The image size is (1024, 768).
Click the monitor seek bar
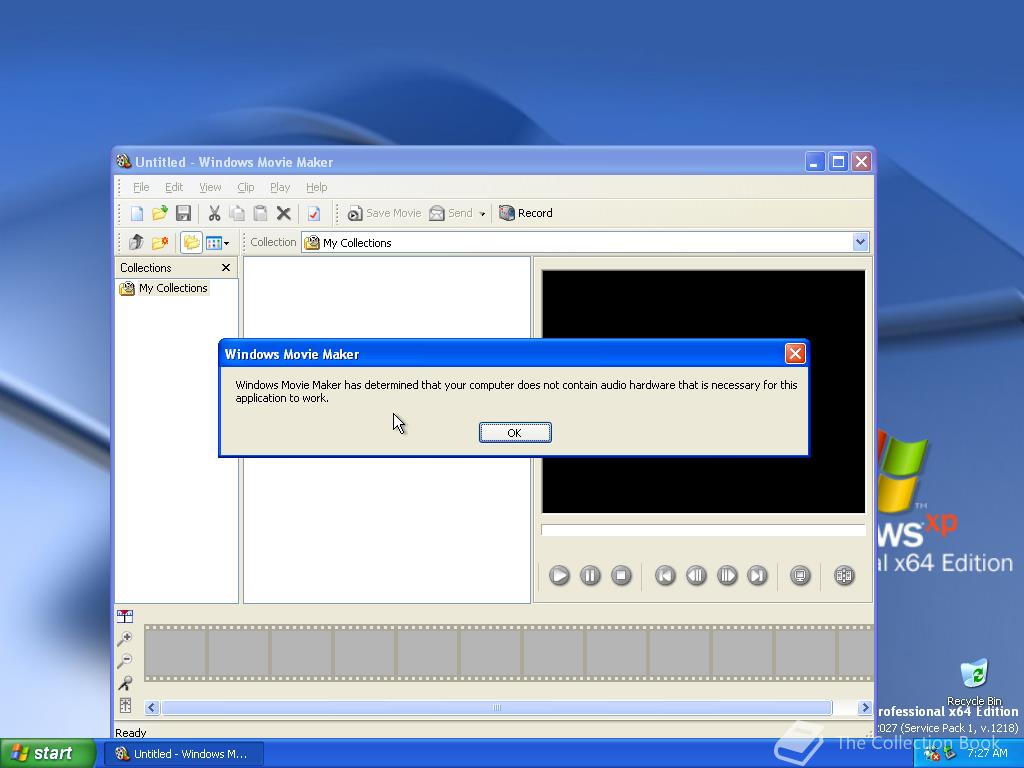pyautogui.click(x=703, y=530)
